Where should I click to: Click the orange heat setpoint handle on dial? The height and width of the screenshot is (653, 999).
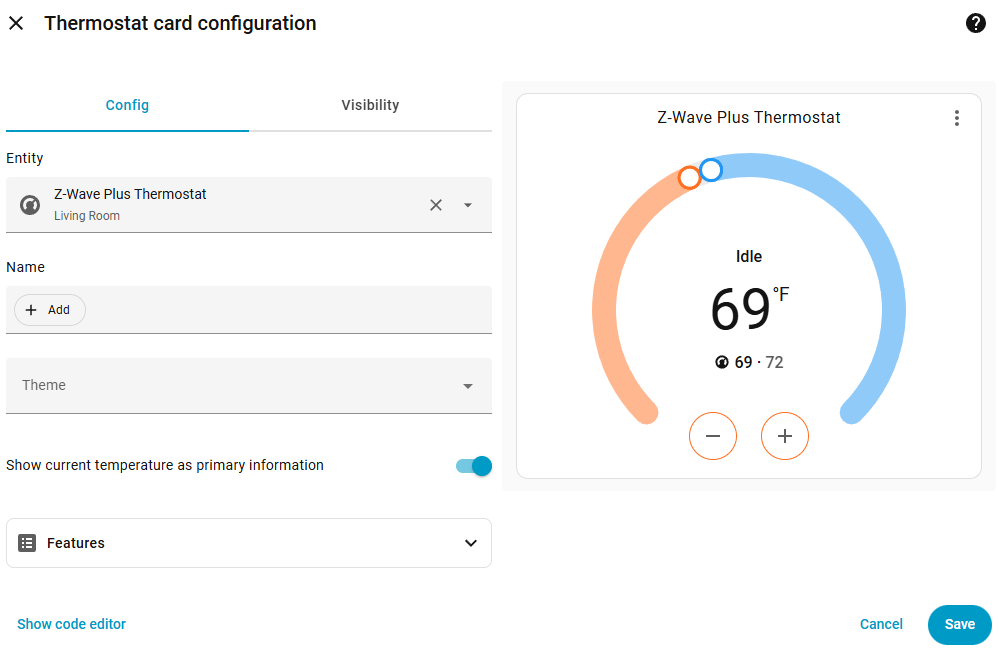[x=689, y=178]
